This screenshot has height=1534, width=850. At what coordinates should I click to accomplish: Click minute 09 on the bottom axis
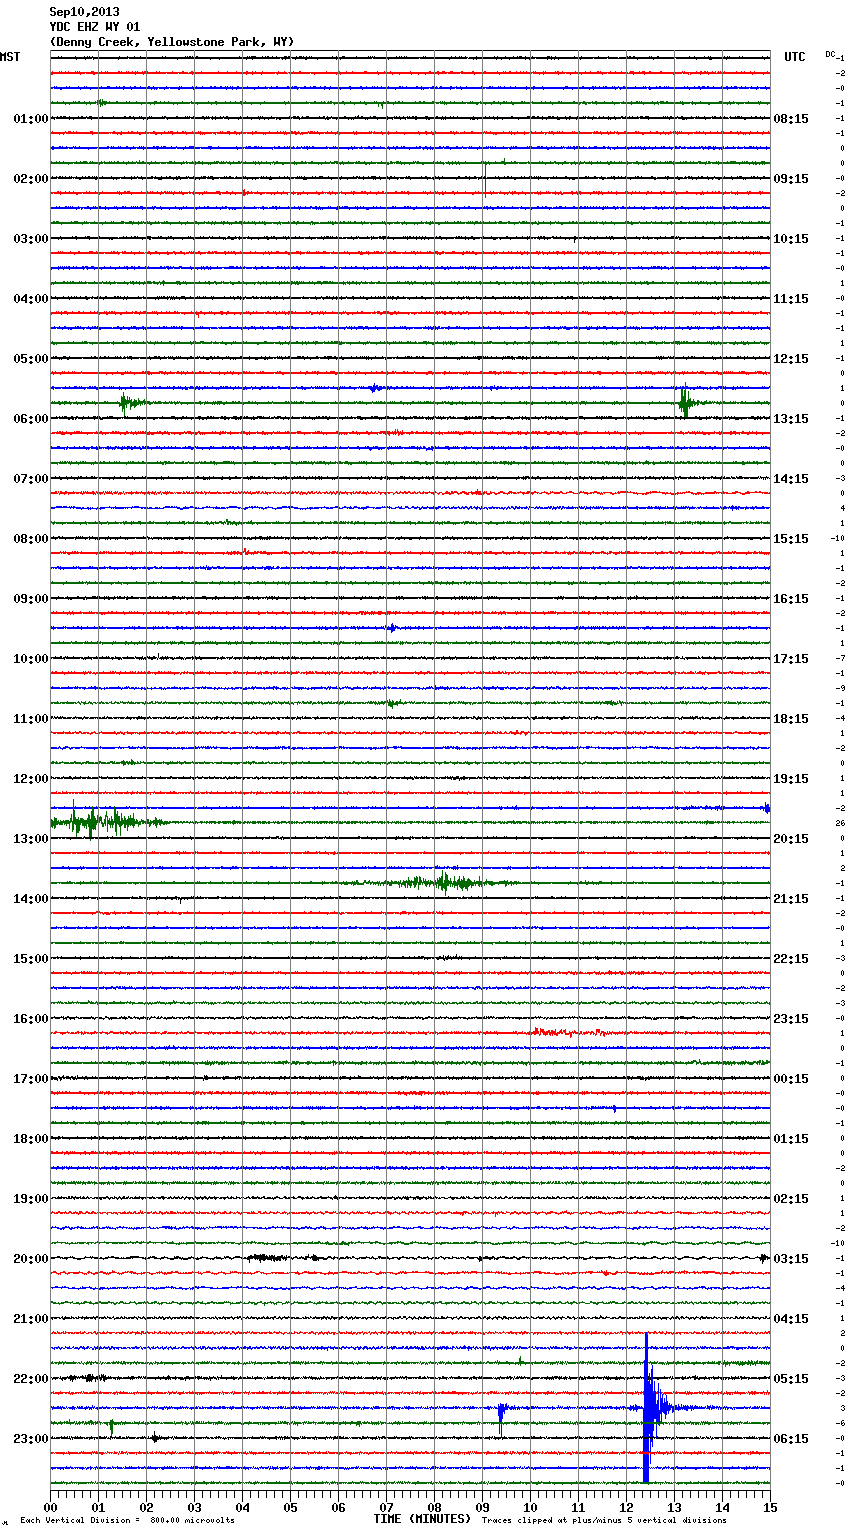click(x=482, y=1507)
